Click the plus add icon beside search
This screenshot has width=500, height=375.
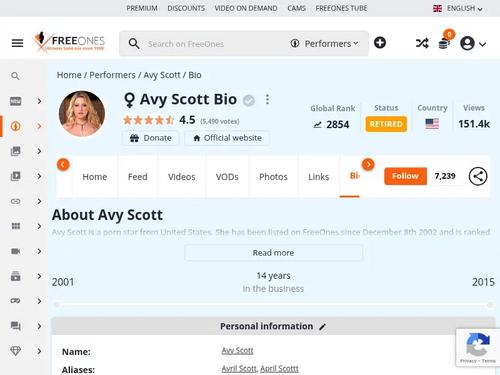380,43
